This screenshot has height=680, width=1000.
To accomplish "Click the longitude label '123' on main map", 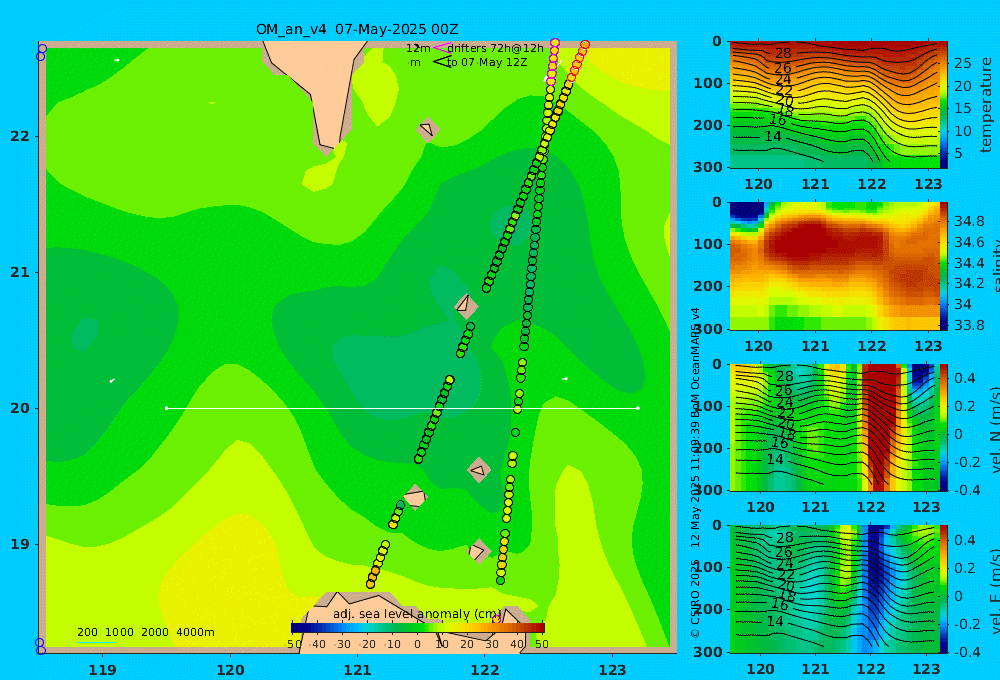I will pos(613,670).
